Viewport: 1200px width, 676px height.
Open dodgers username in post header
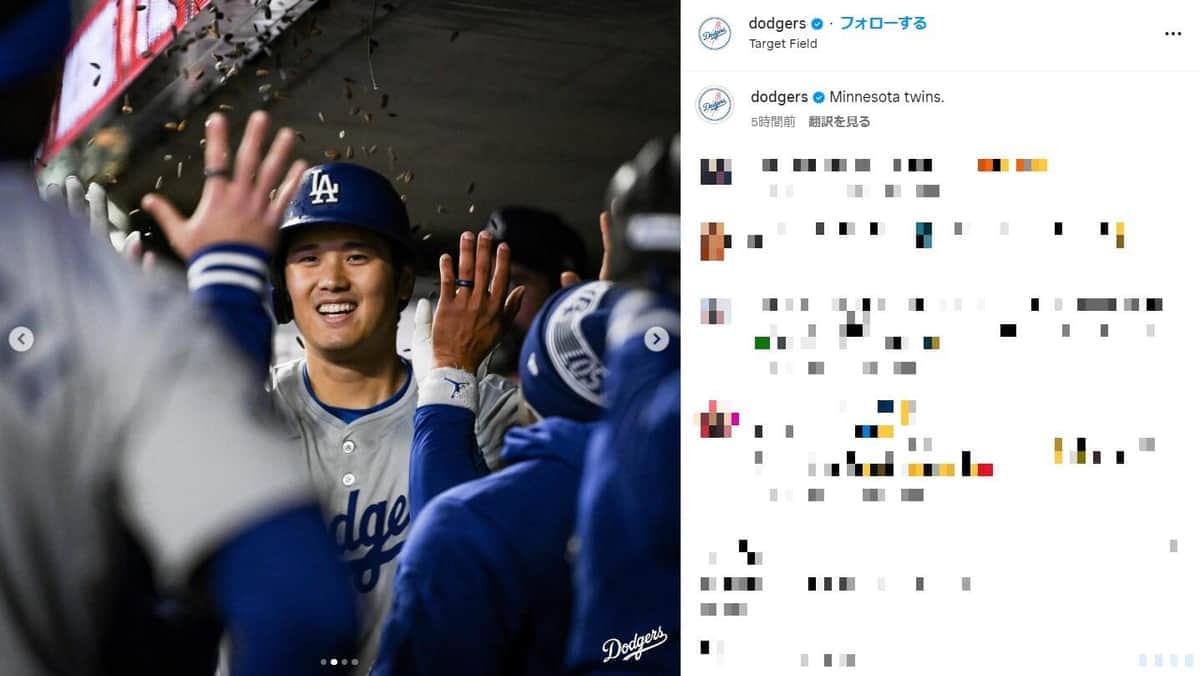pos(778,23)
